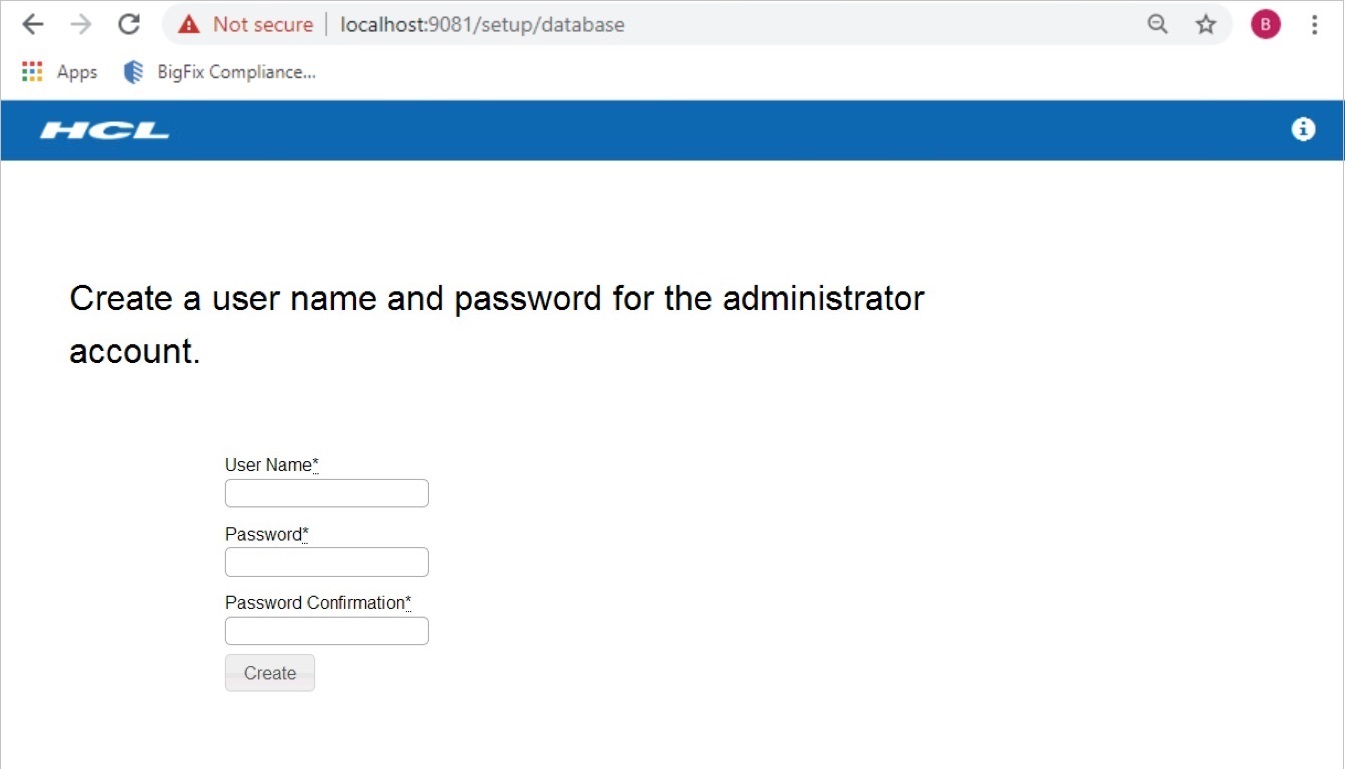The width and height of the screenshot is (1345, 769).
Task: Focus the Password Confirmation field
Action: [327, 631]
